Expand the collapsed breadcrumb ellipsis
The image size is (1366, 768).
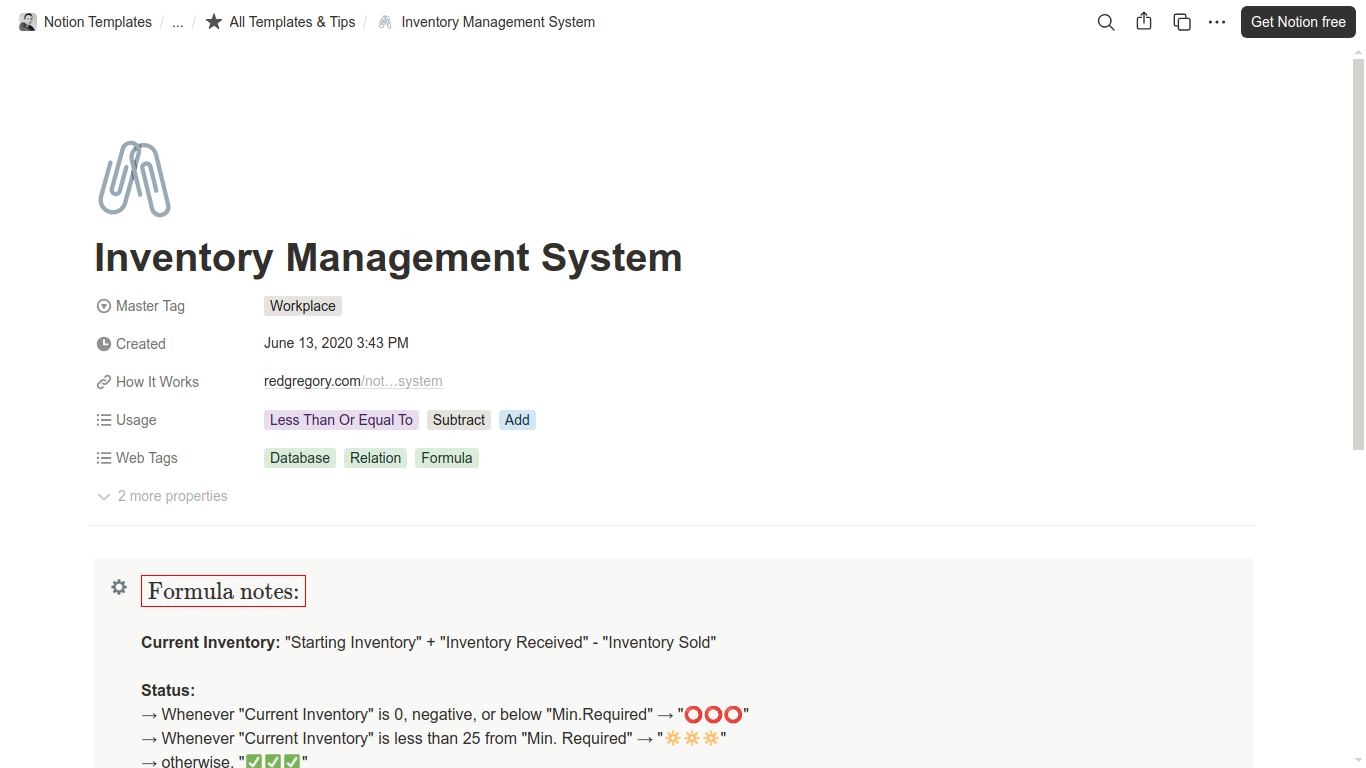coord(178,22)
